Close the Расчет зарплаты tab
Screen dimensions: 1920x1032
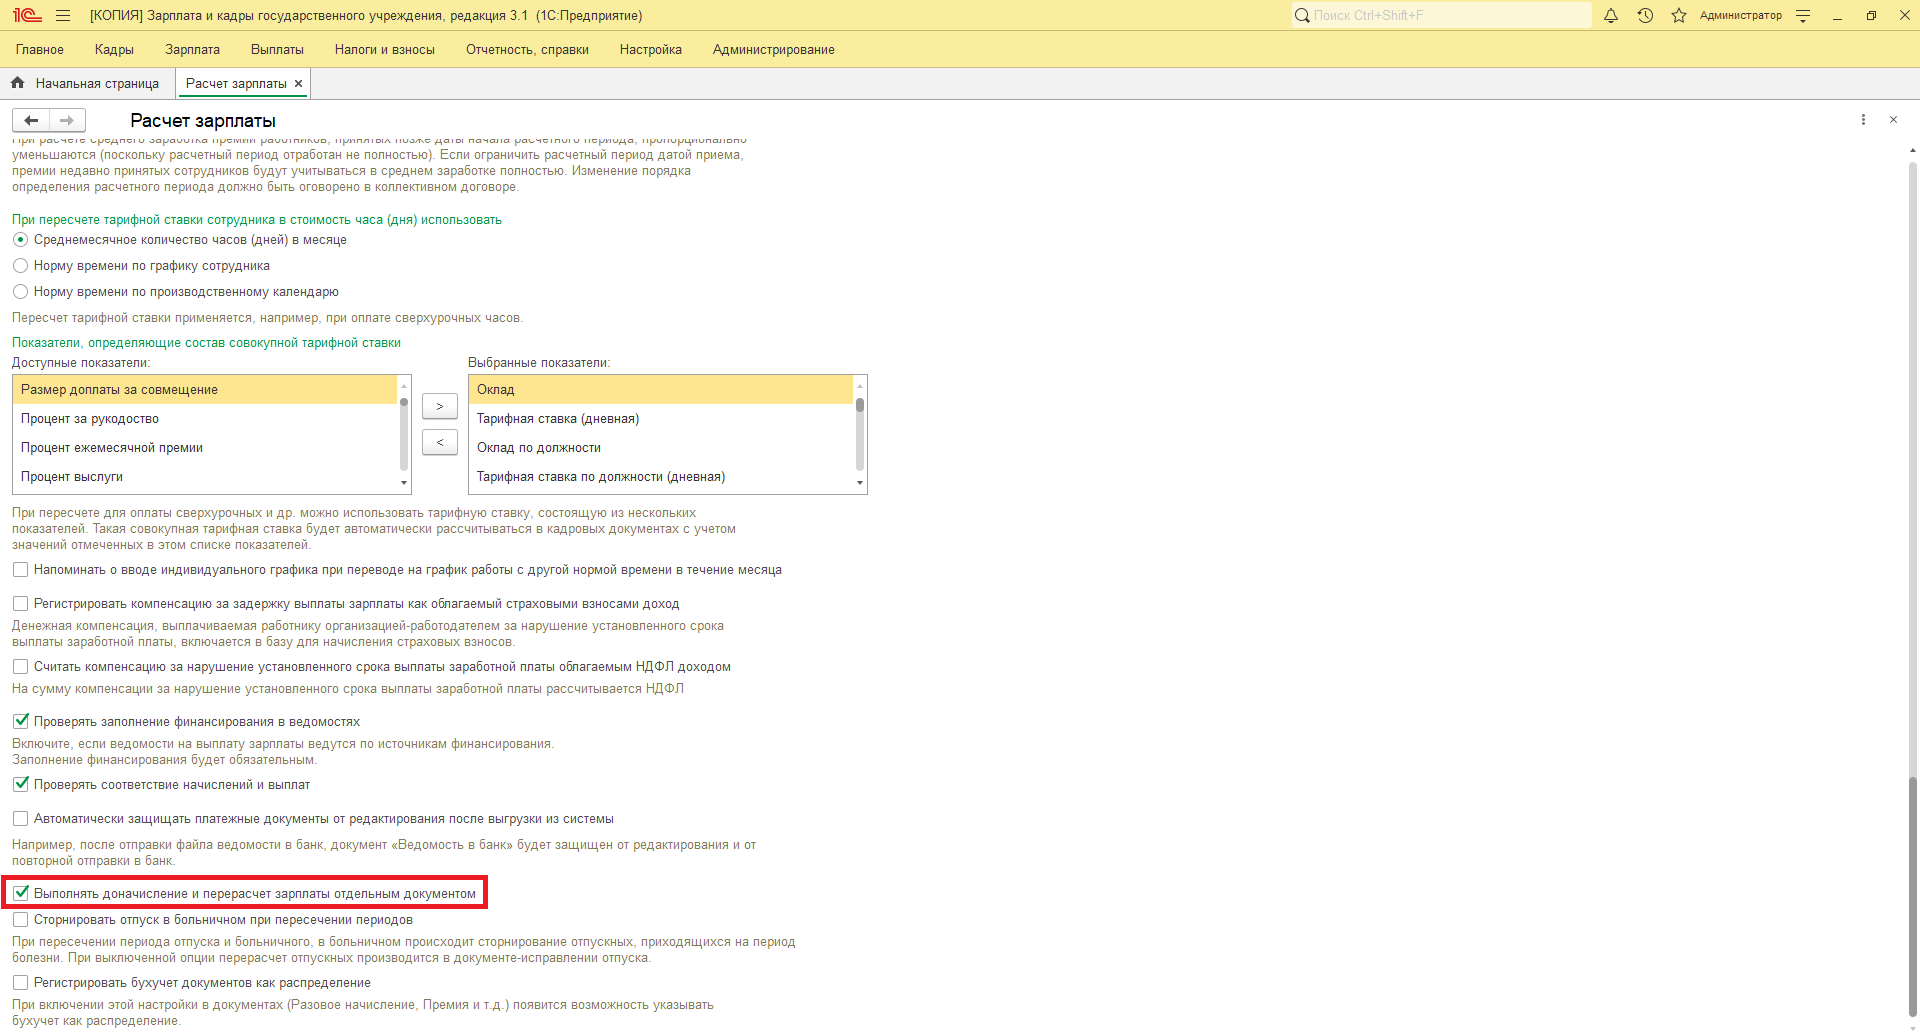pyautogui.click(x=298, y=84)
